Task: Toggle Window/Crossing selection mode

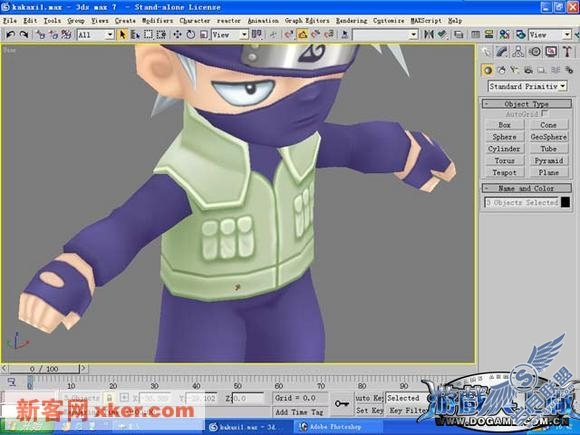Action: pyautogui.click(x=161, y=35)
